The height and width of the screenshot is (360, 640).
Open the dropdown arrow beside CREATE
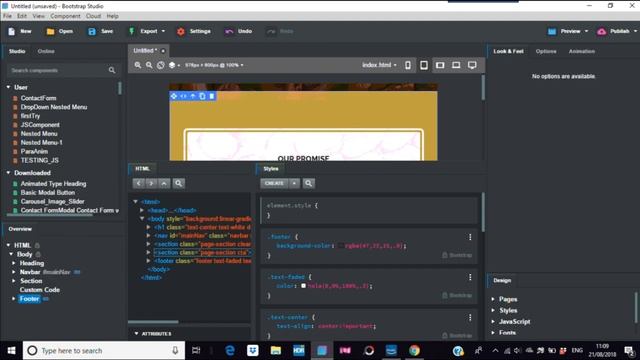(x=294, y=183)
